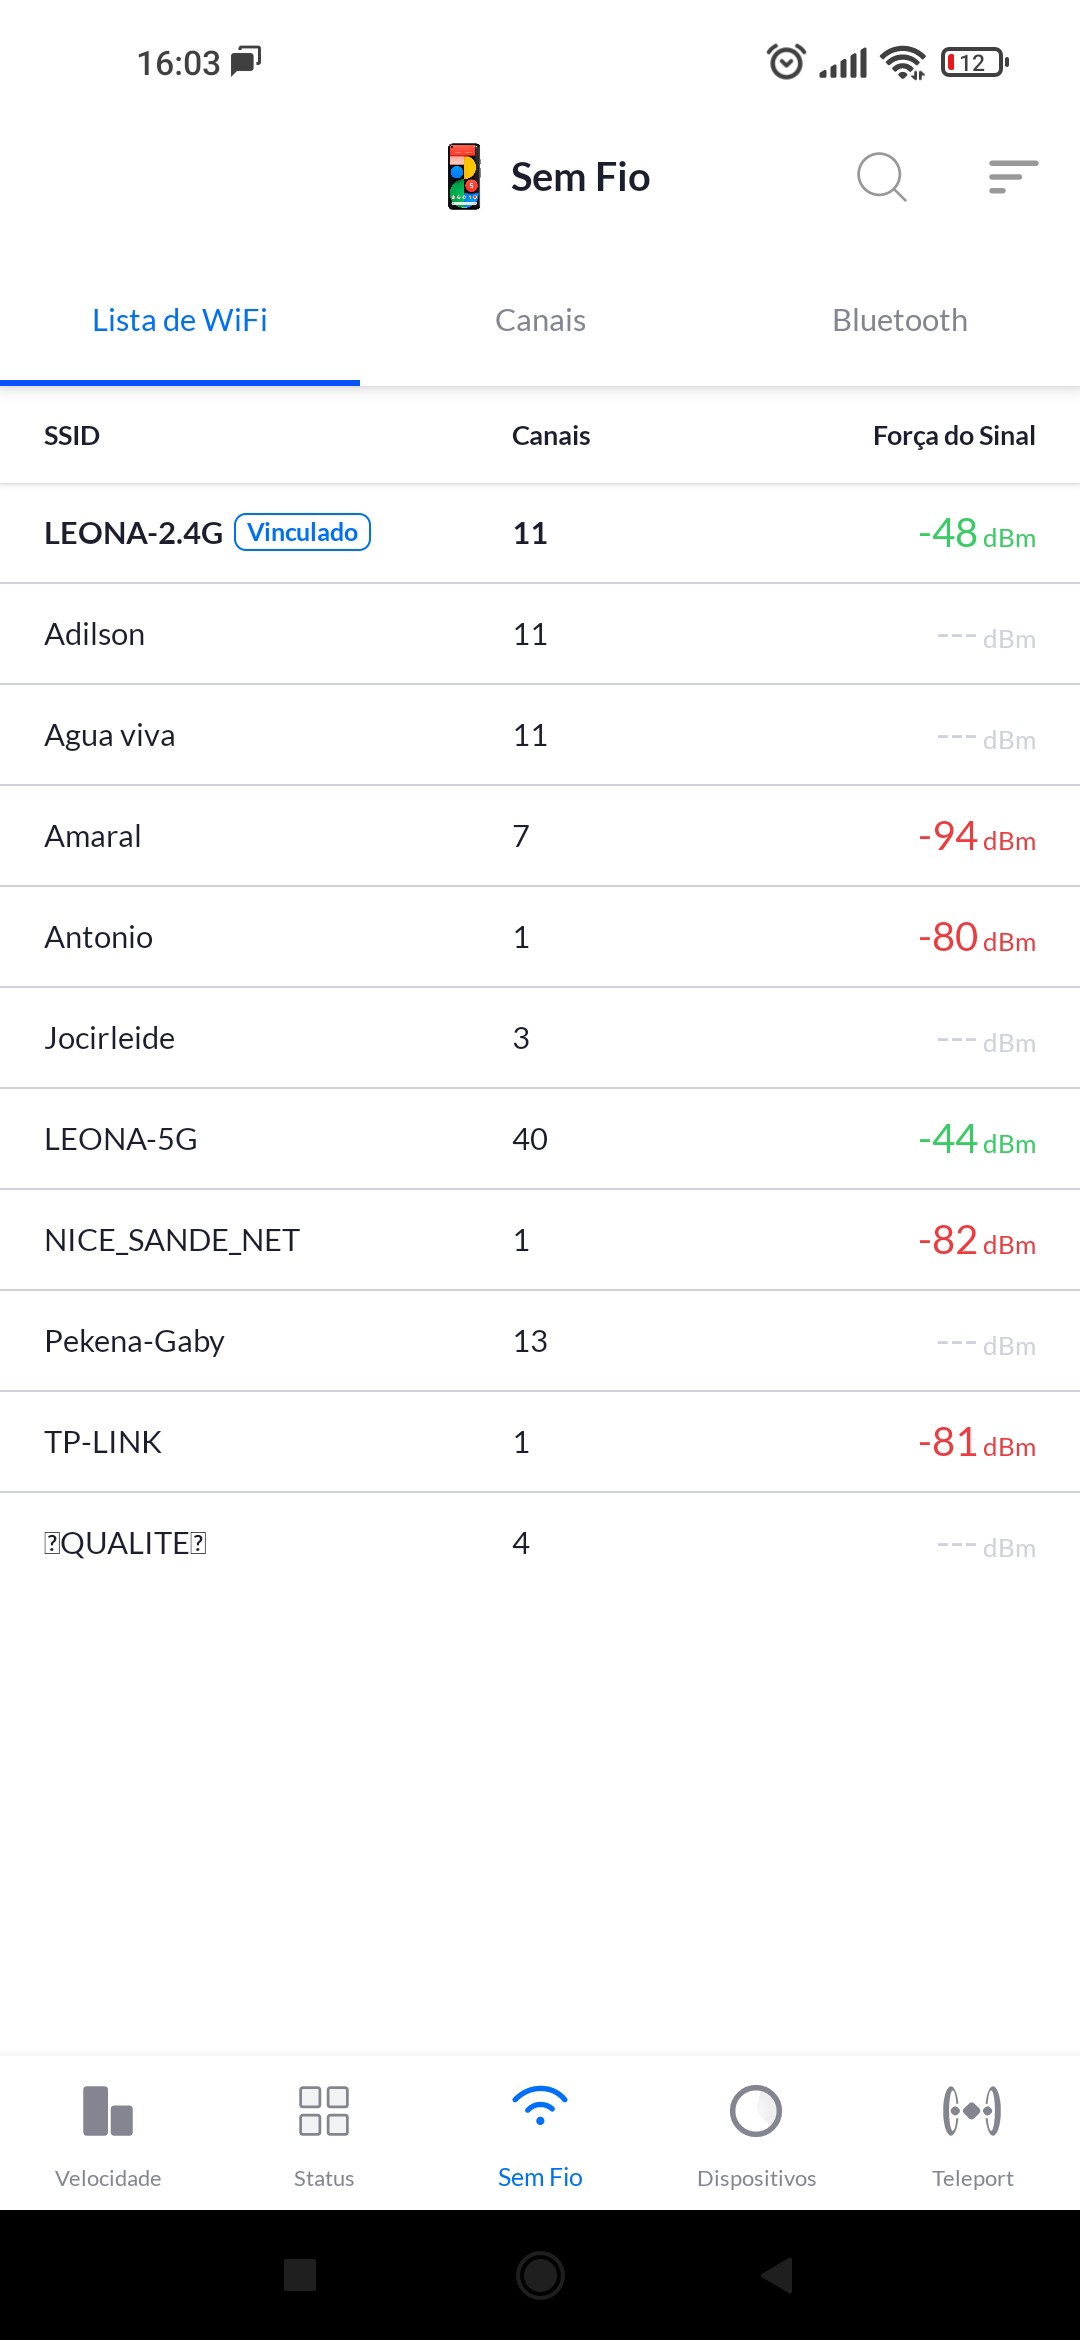Select the TP-LINK network row
The width and height of the screenshot is (1080, 2340).
point(540,1442)
